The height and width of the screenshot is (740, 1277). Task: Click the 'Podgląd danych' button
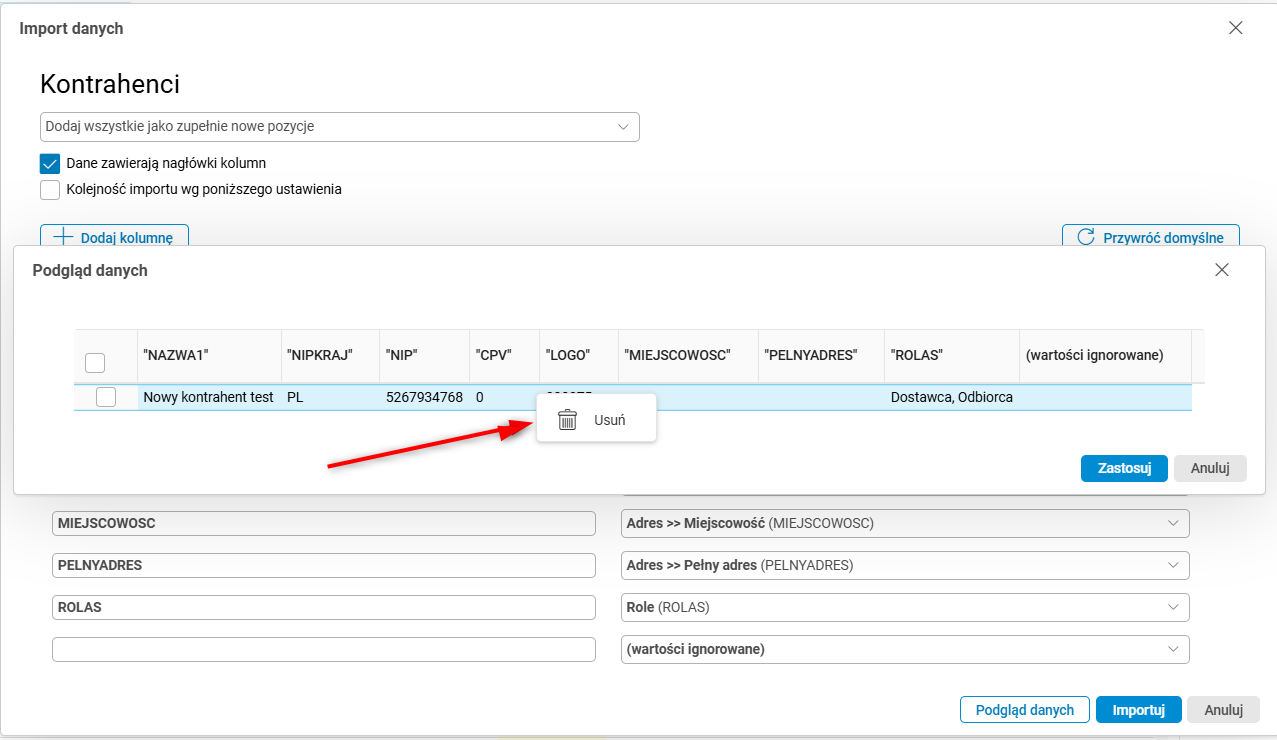pyautogui.click(x=1024, y=710)
